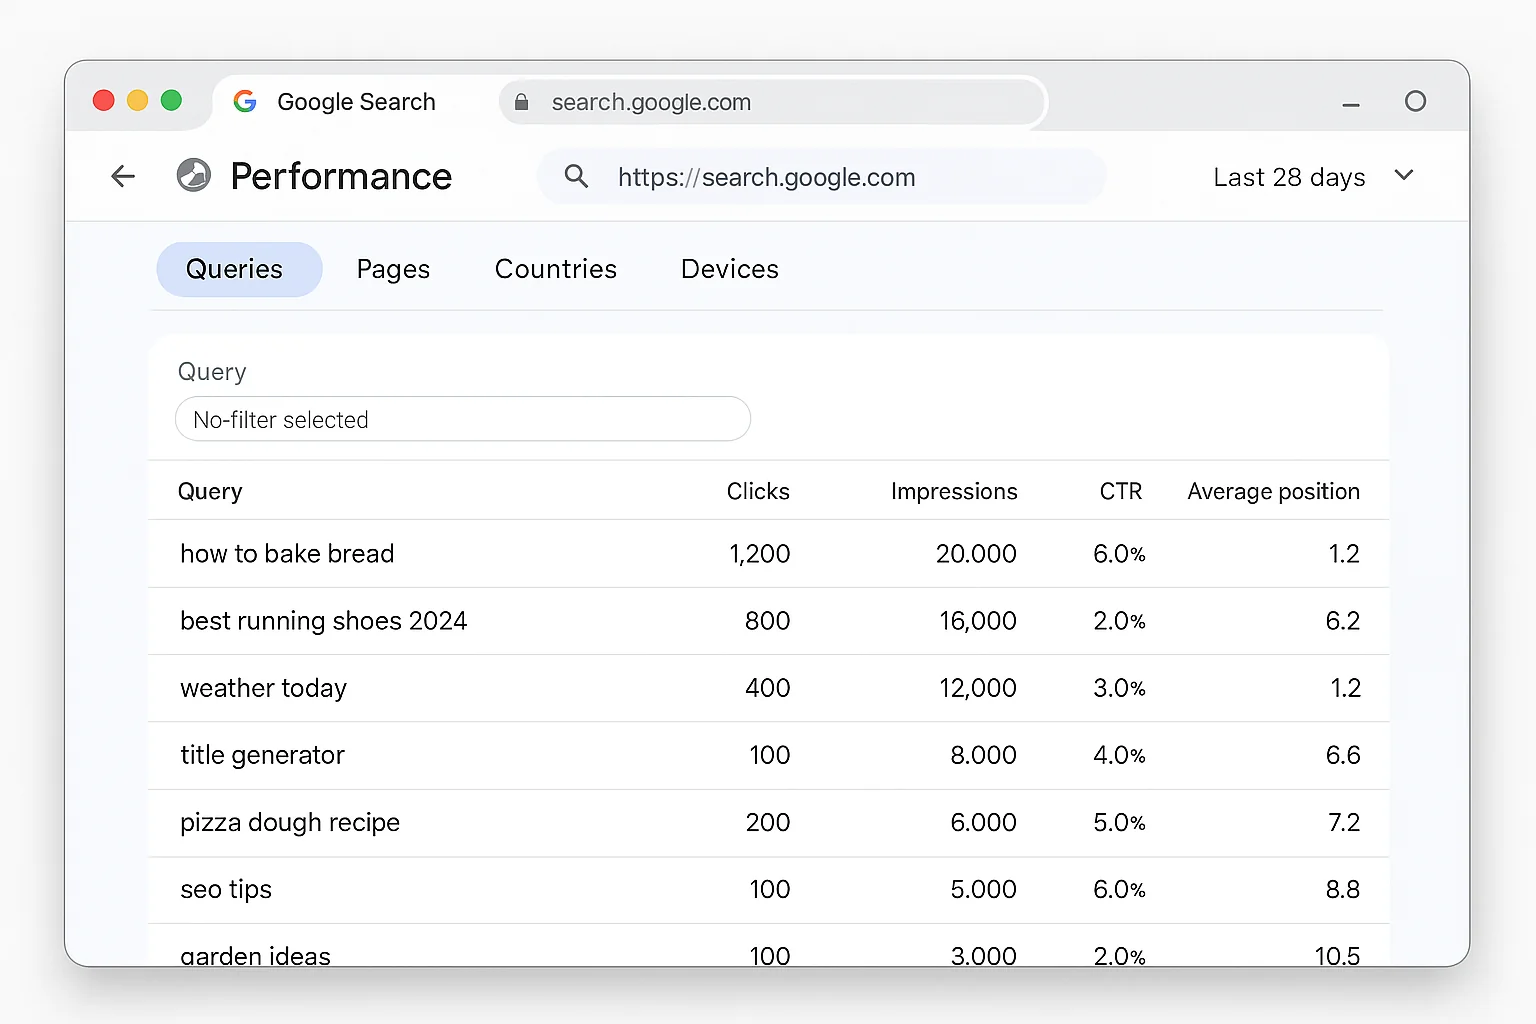This screenshot has width=1536, height=1024.
Task: Click the Google logo in the browser tab
Action: pyautogui.click(x=245, y=101)
